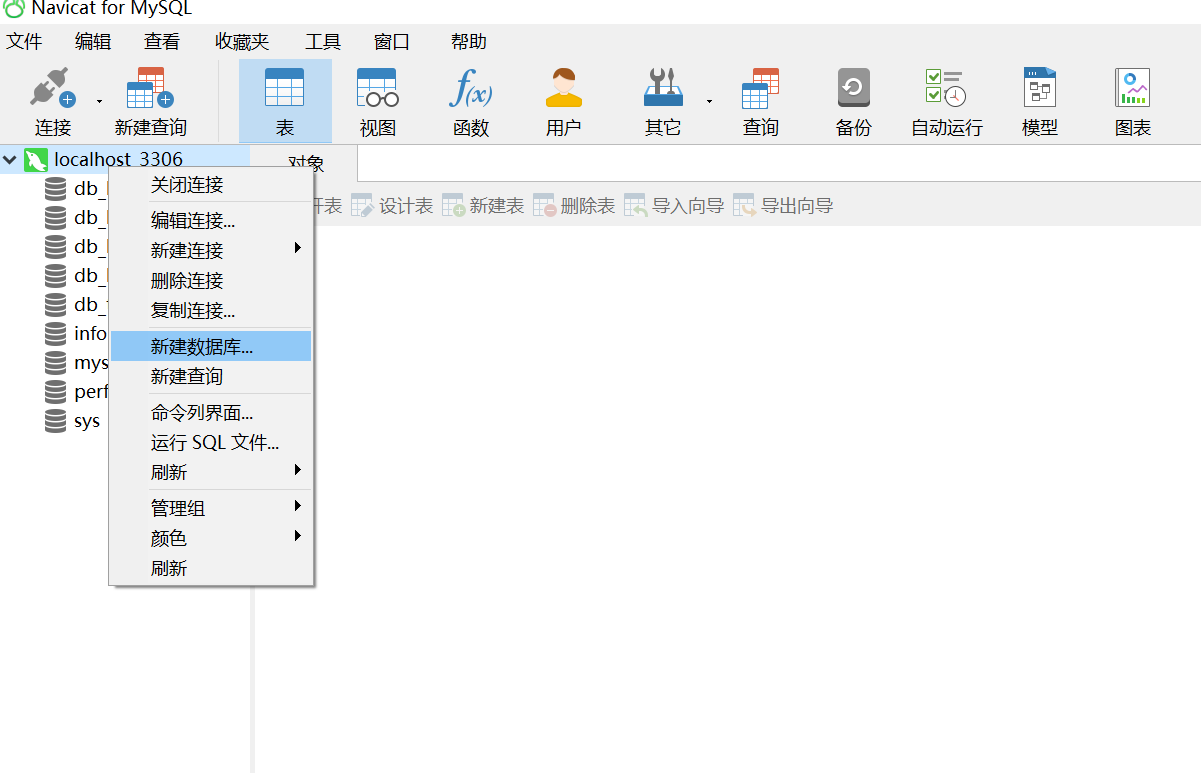Open the Query (查询) toolbar icon
Viewport: 1201px width, 773px height.
[760, 88]
